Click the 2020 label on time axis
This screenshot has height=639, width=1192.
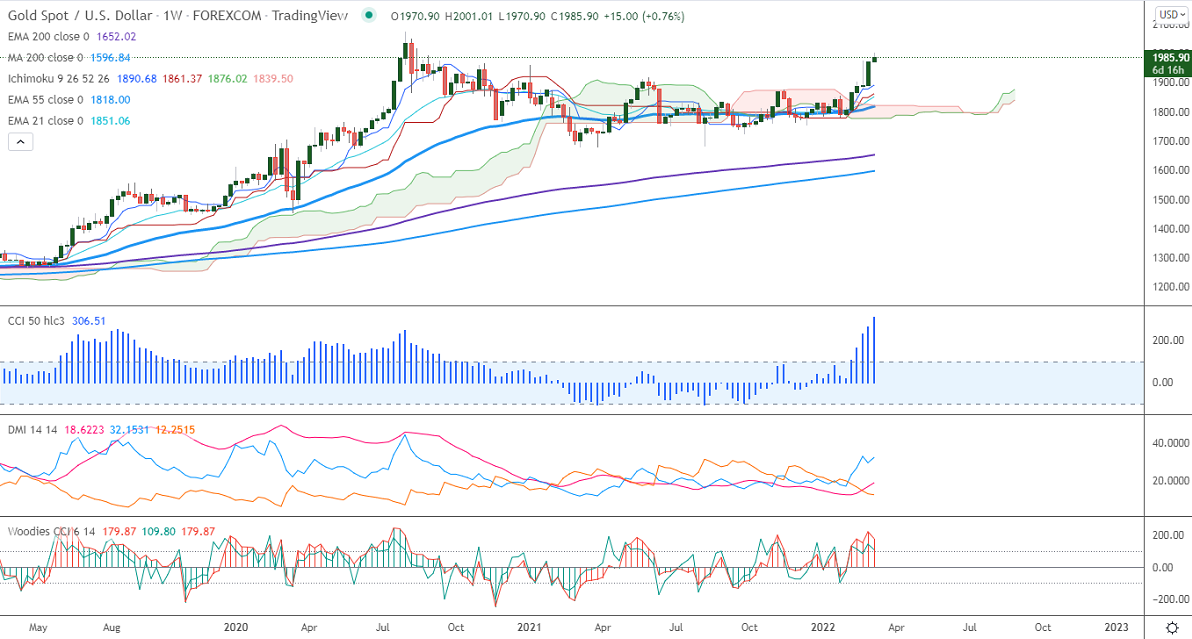coord(236,628)
